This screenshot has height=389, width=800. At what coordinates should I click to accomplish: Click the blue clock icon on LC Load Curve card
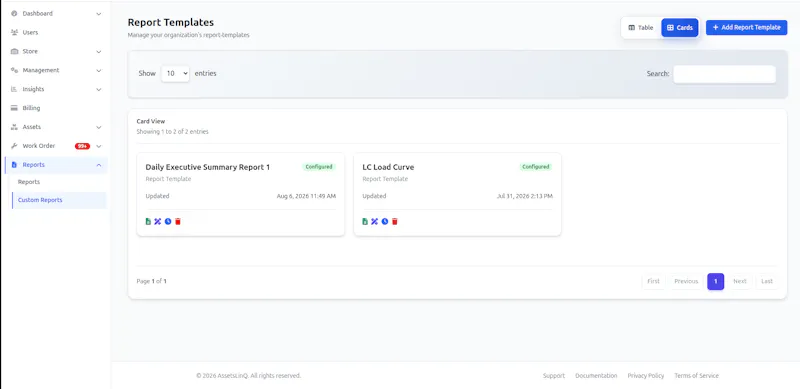385,222
